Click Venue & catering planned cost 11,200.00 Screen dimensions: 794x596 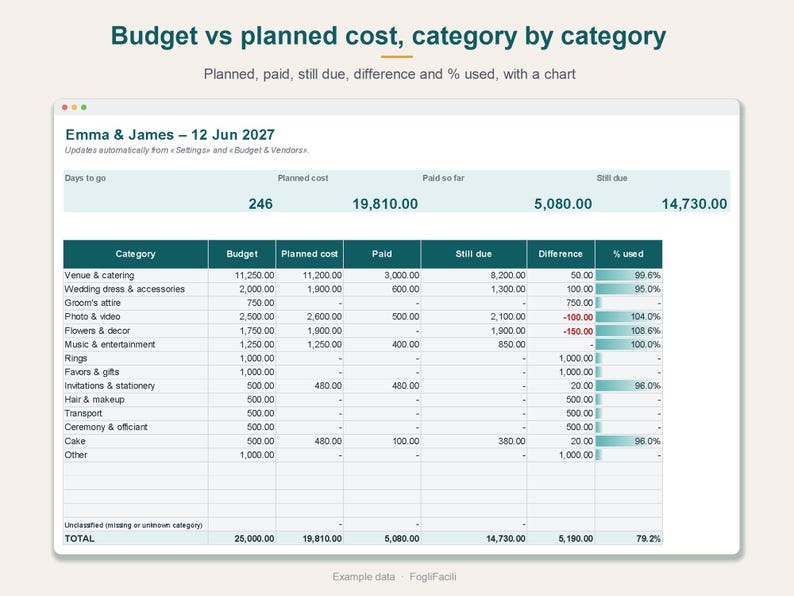pos(309,275)
